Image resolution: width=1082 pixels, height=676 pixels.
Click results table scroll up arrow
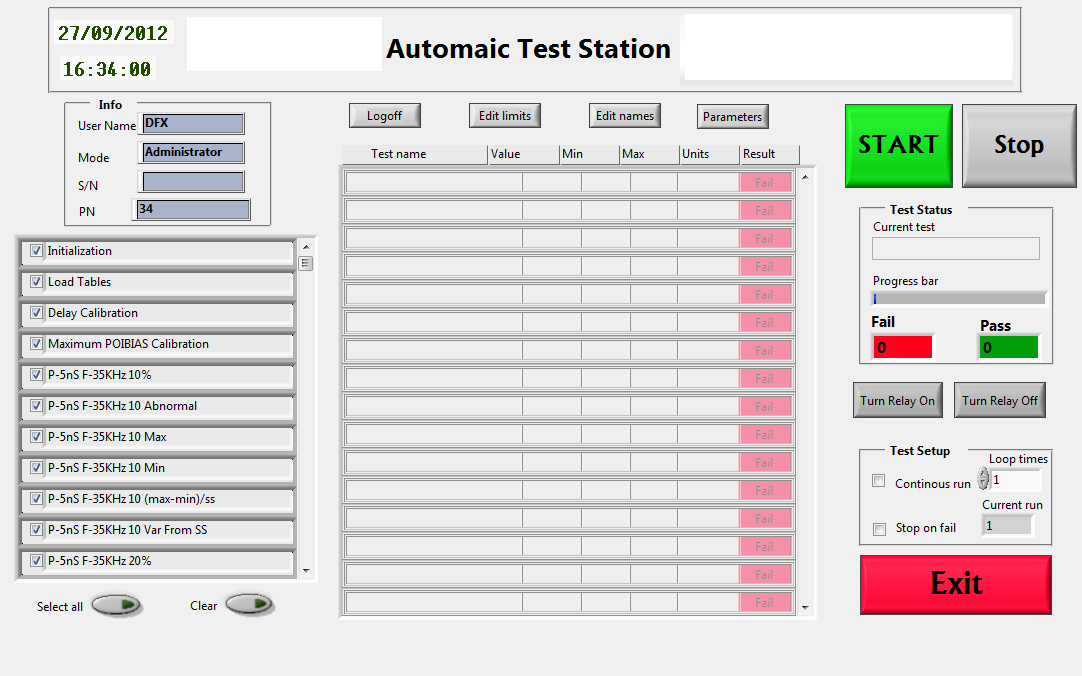point(805,177)
